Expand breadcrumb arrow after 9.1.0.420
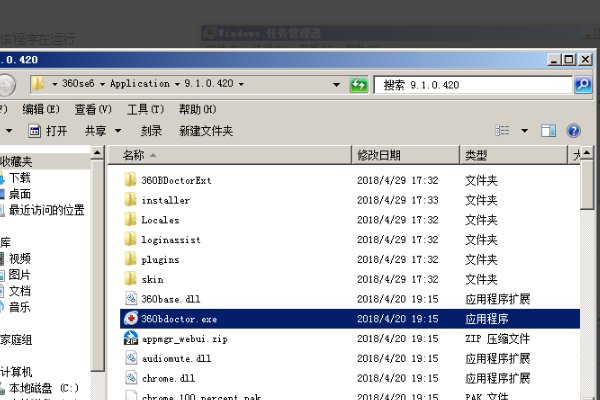600x400 pixels. pos(241,84)
